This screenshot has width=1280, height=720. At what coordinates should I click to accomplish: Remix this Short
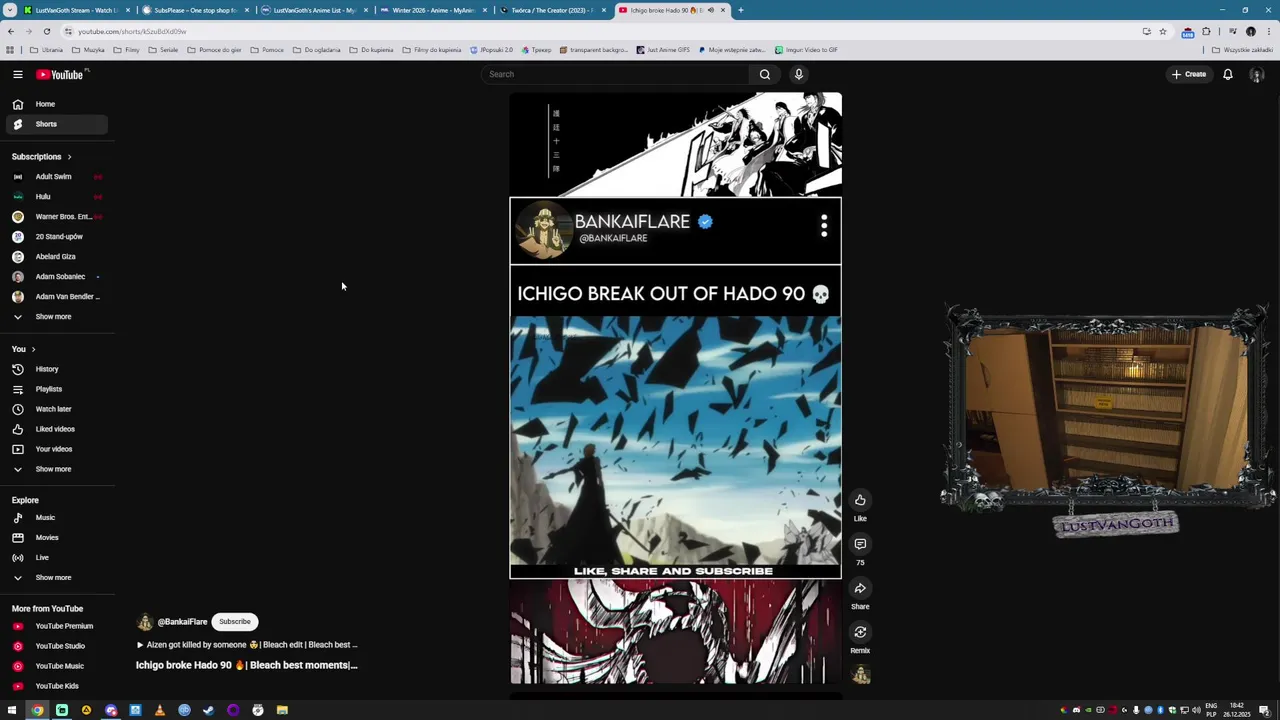[860, 632]
